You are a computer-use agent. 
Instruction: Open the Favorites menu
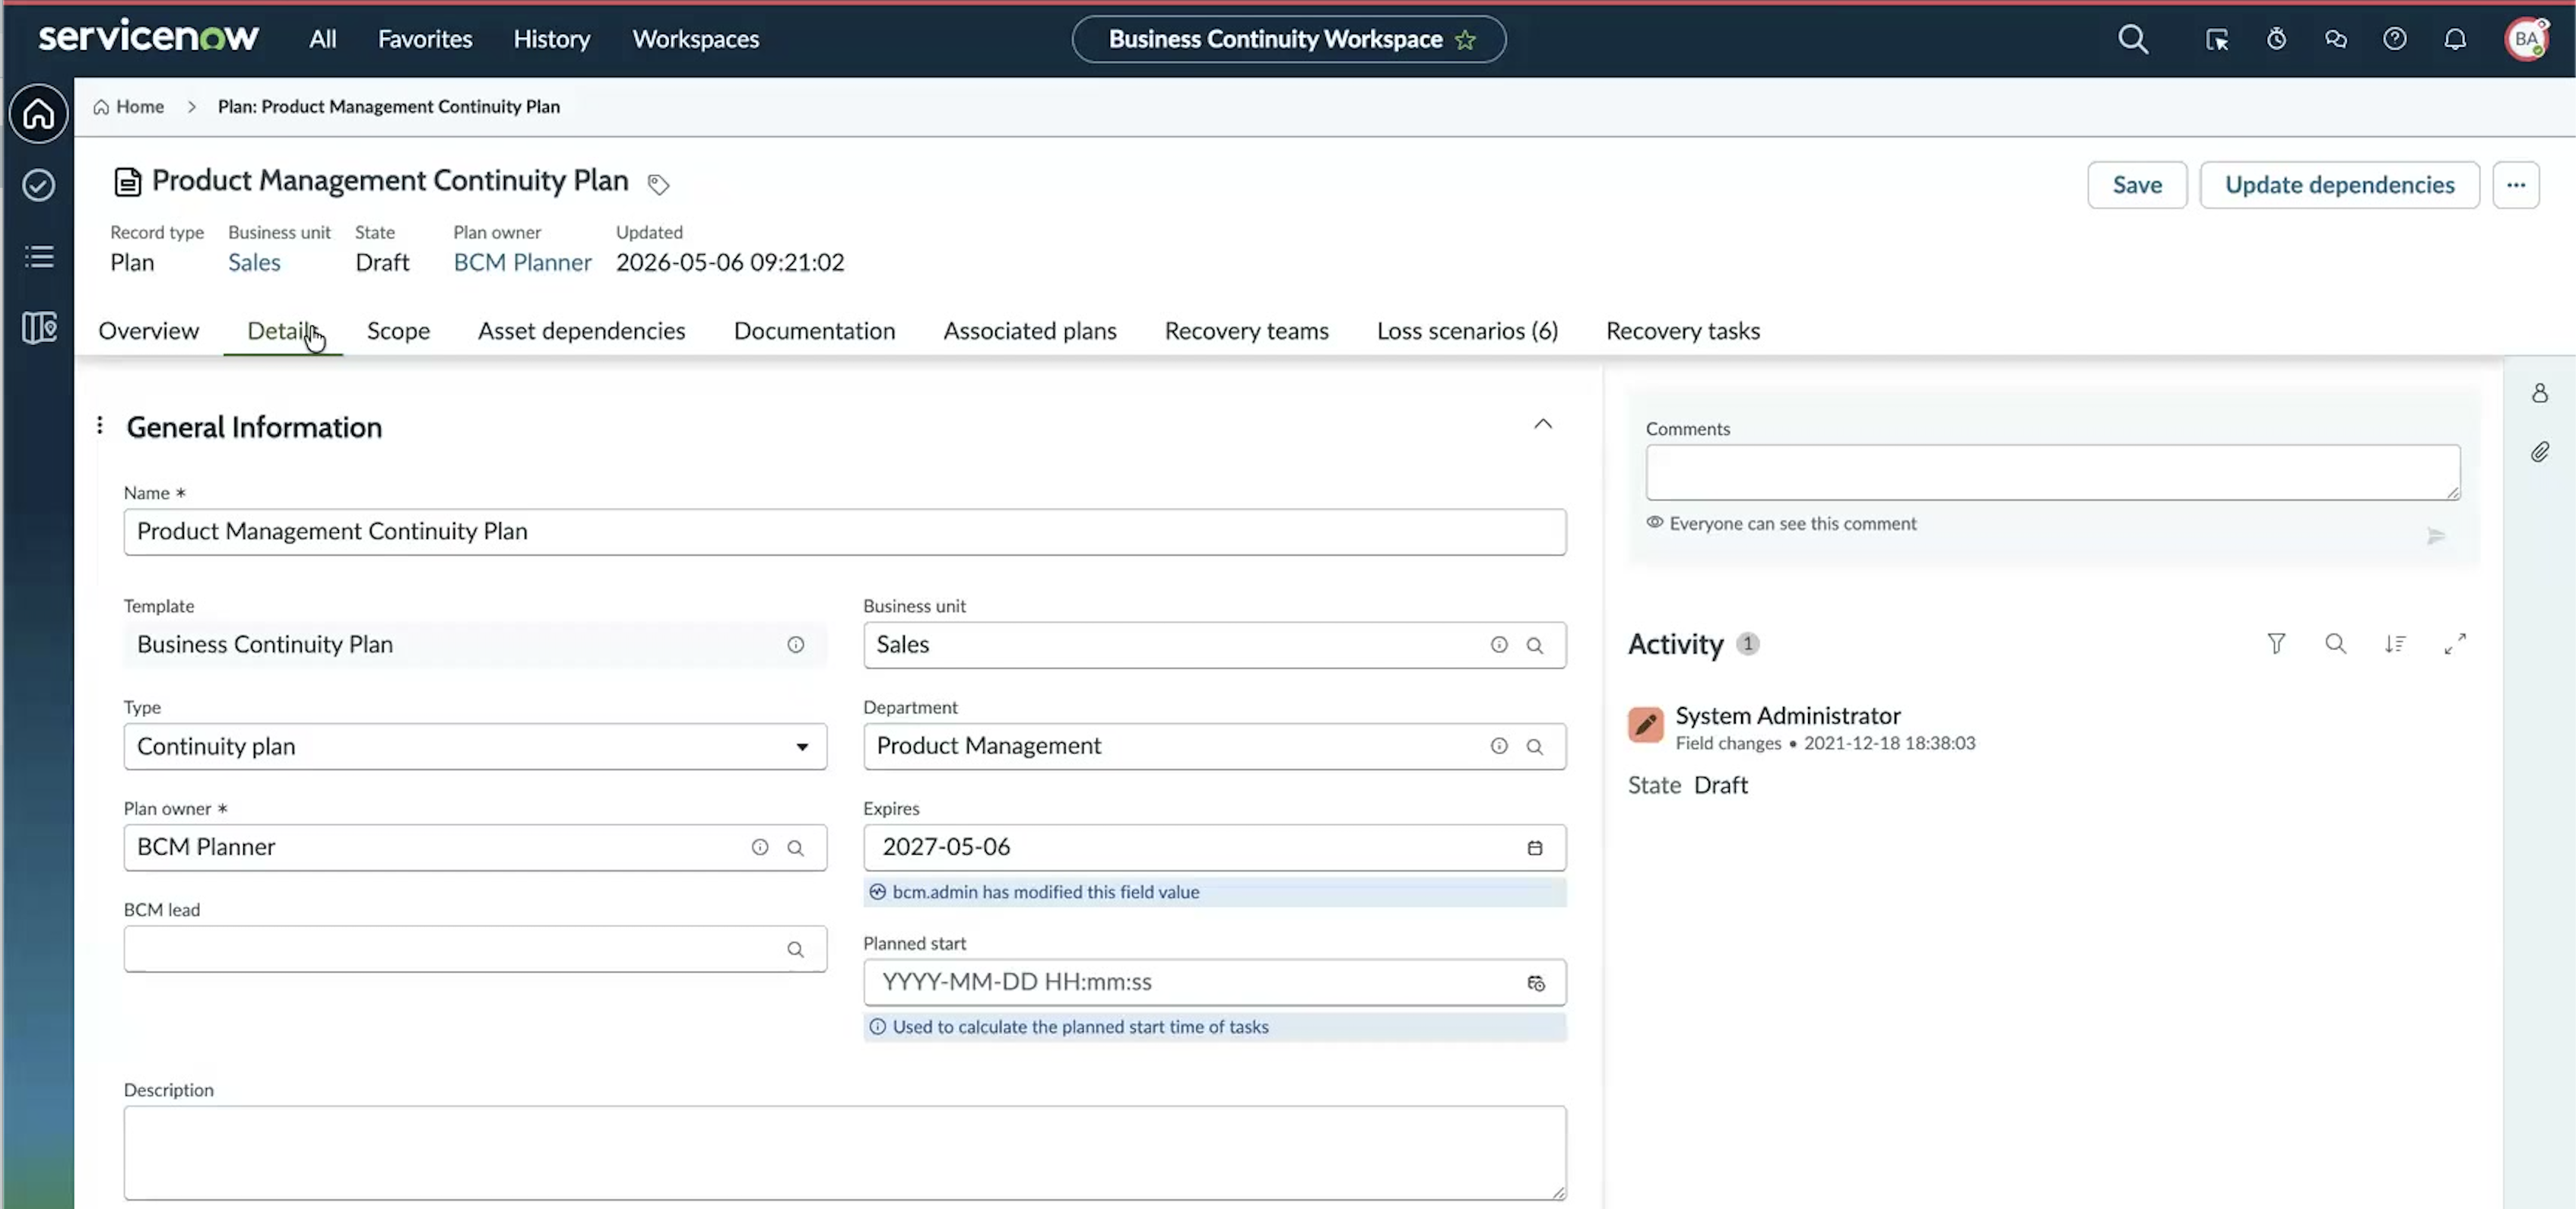(x=425, y=39)
